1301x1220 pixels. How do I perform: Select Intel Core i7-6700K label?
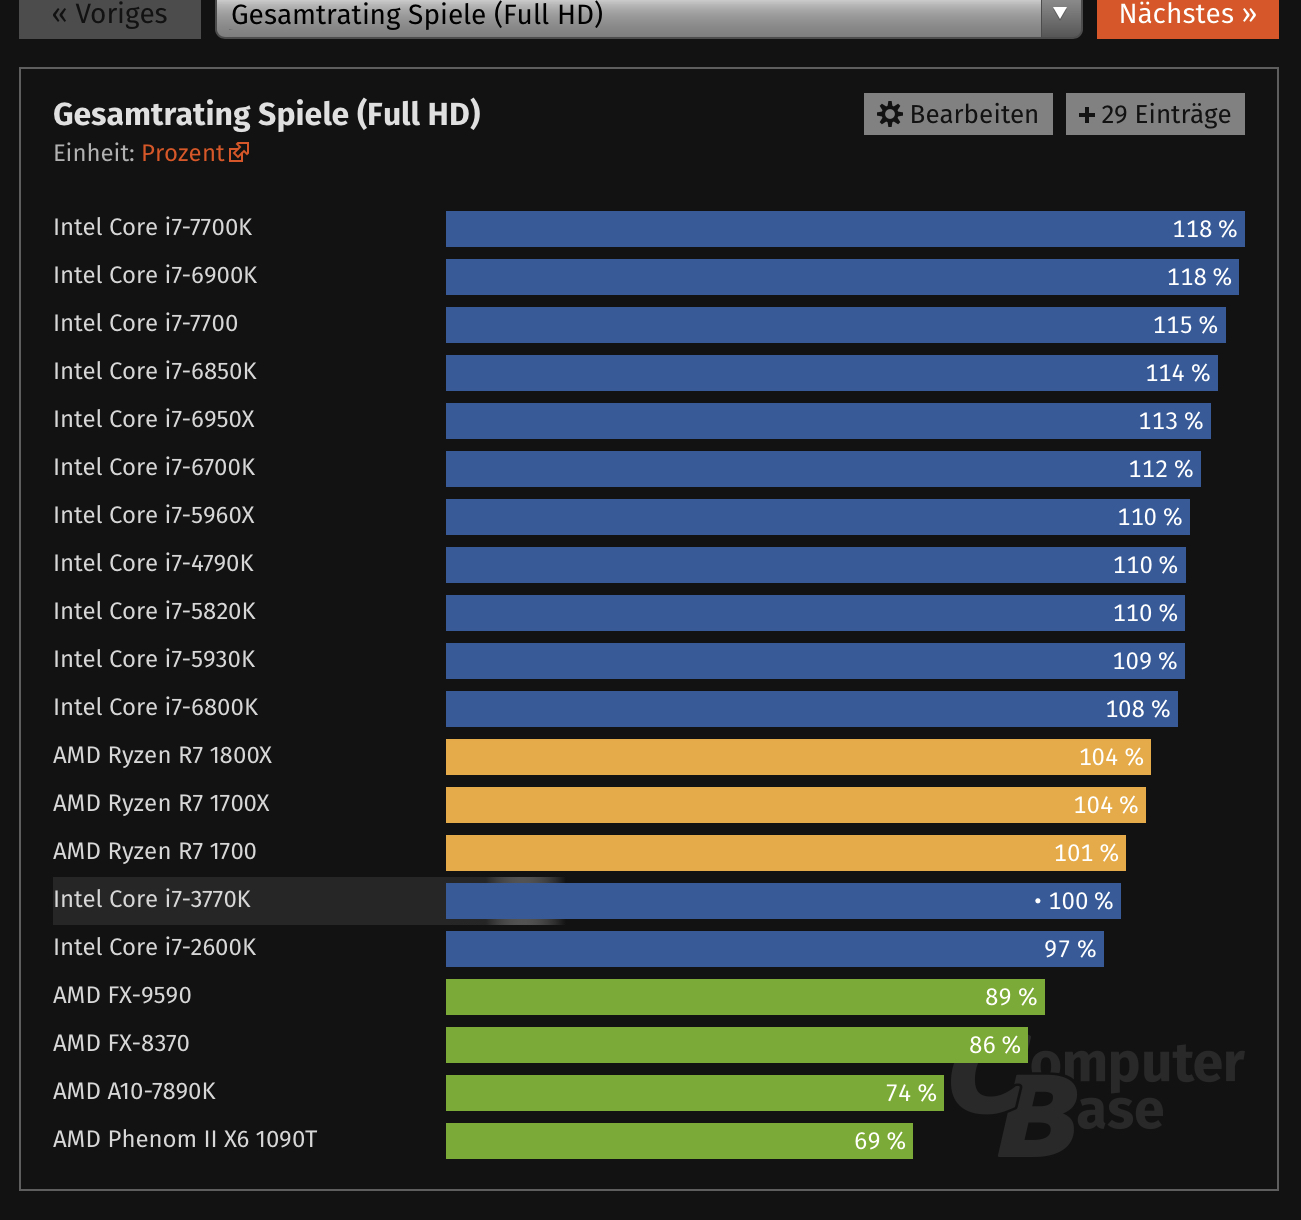[x=154, y=467]
